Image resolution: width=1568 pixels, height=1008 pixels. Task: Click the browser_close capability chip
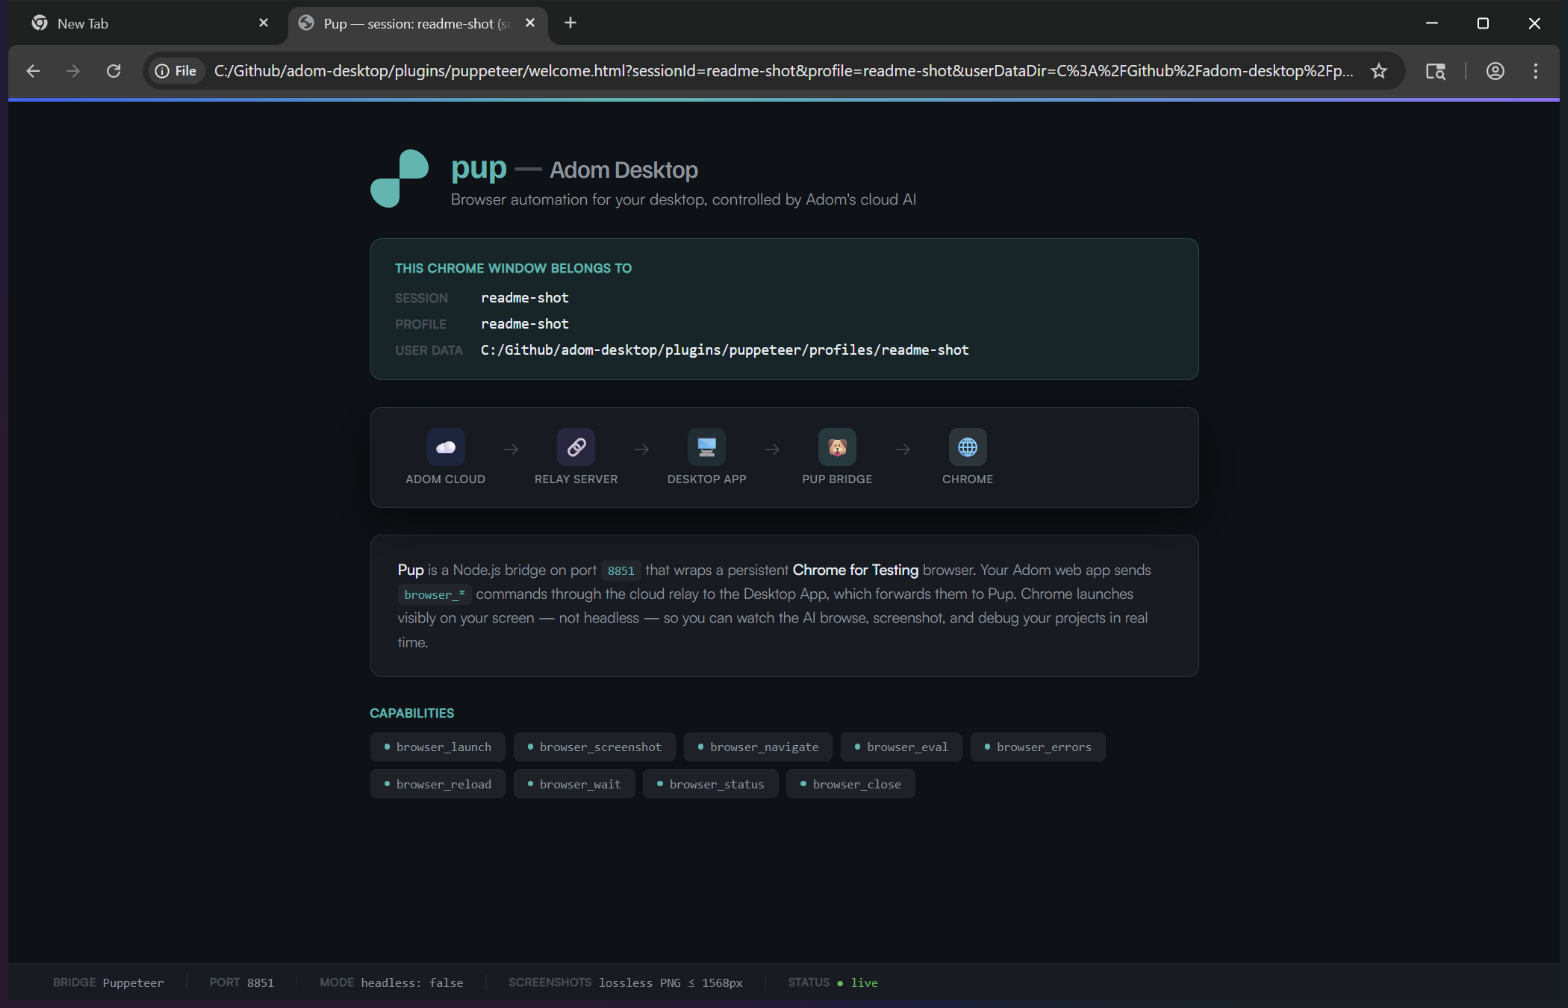[851, 784]
